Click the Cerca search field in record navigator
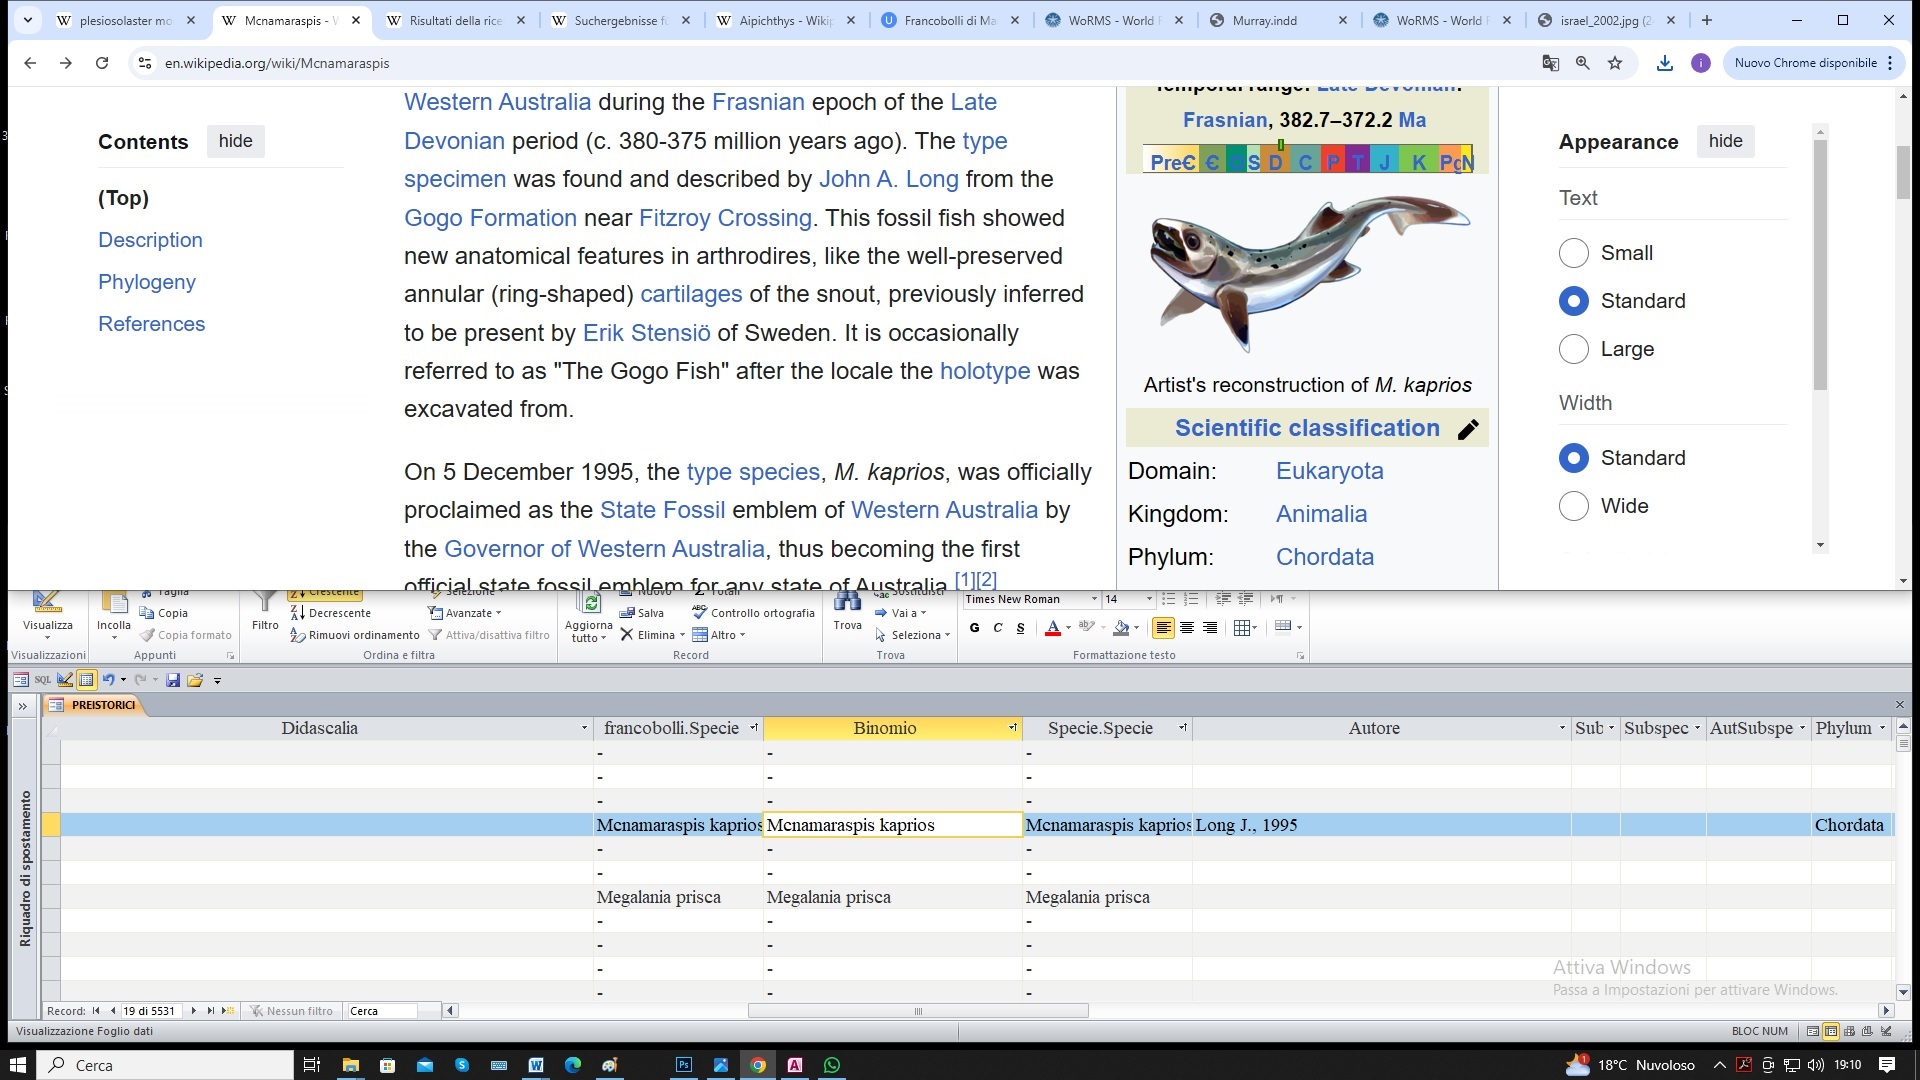Image resolution: width=1920 pixels, height=1080 pixels. 381,1011
